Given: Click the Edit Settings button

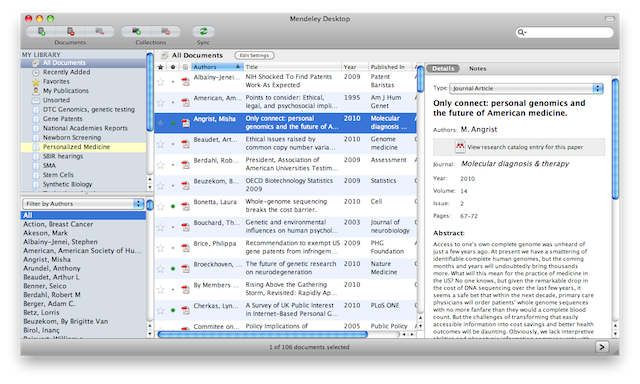Looking at the screenshot, I should pos(254,55).
